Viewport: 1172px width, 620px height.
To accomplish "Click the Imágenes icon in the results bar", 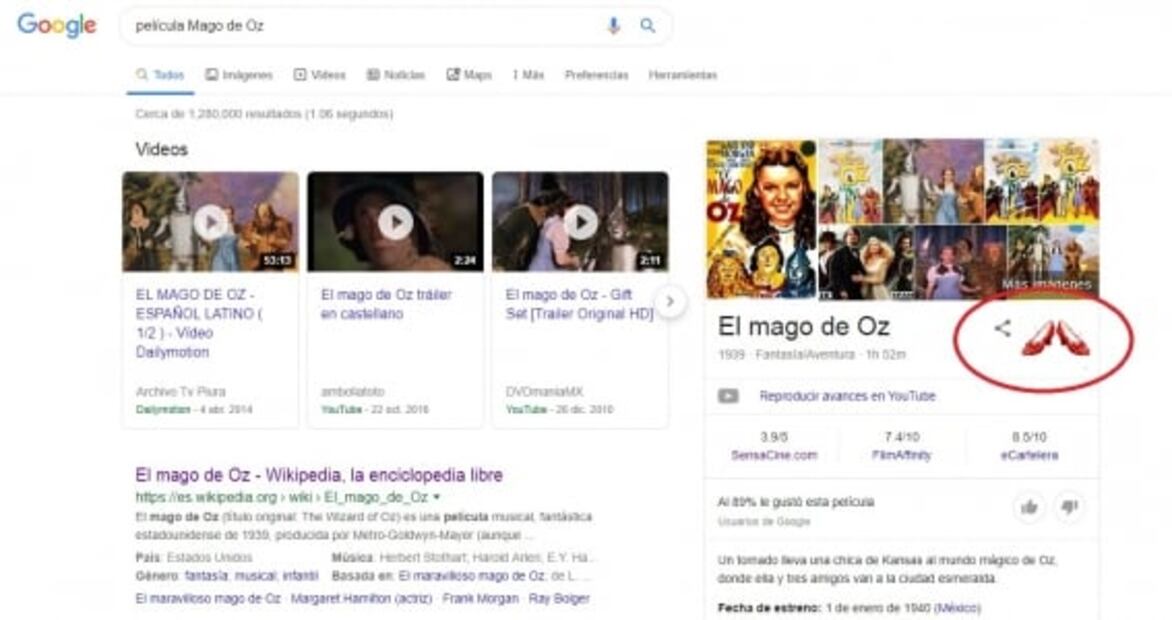I will 210,74.
